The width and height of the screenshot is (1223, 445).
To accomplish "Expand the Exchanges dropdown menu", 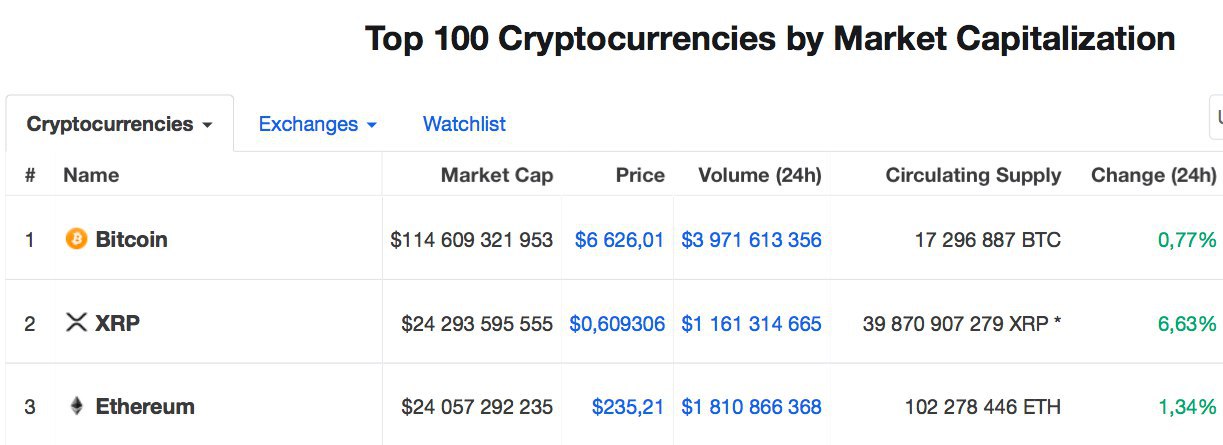I will tap(317, 124).
